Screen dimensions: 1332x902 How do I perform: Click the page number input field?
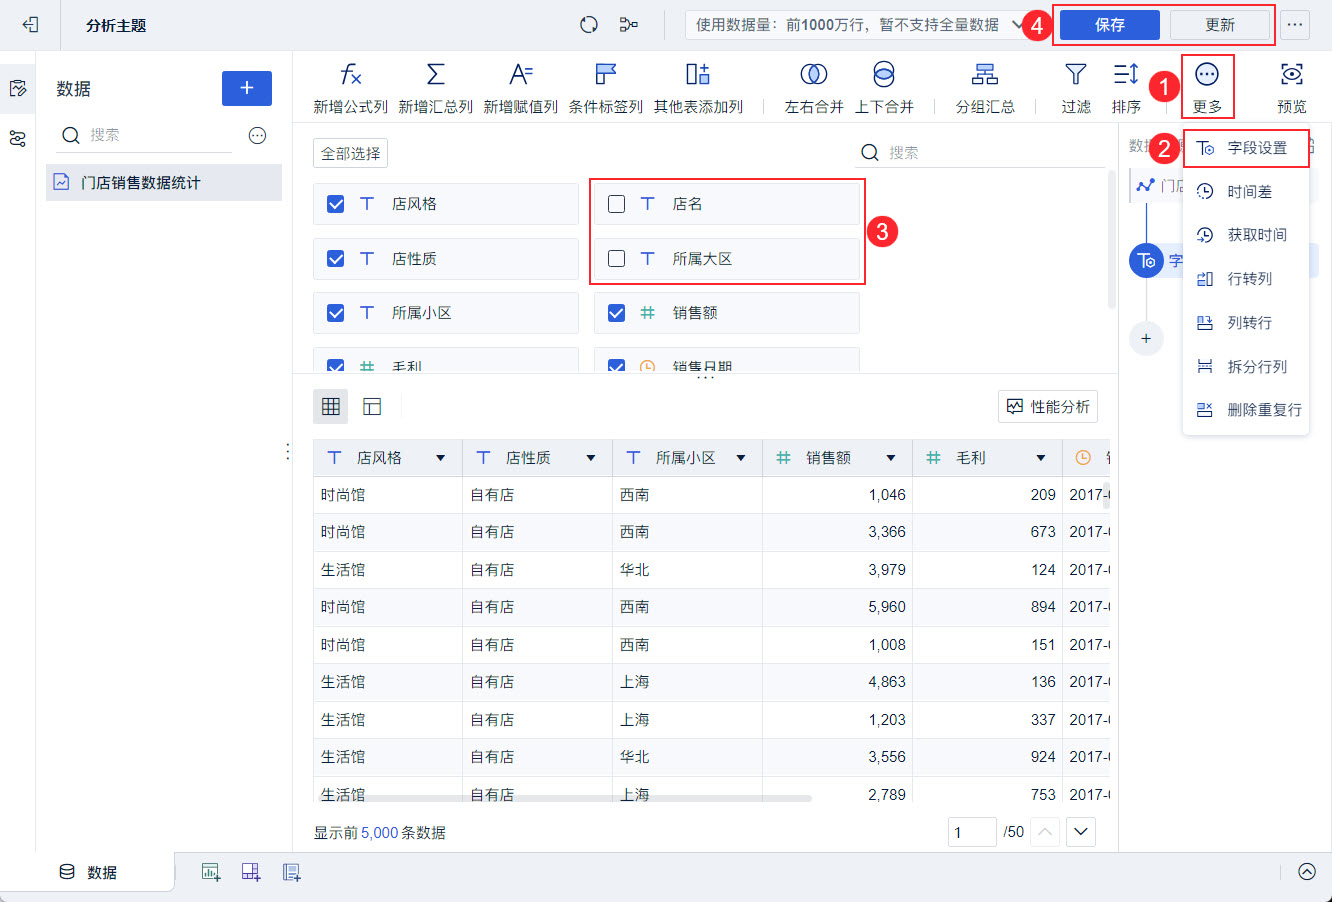[971, 832]
